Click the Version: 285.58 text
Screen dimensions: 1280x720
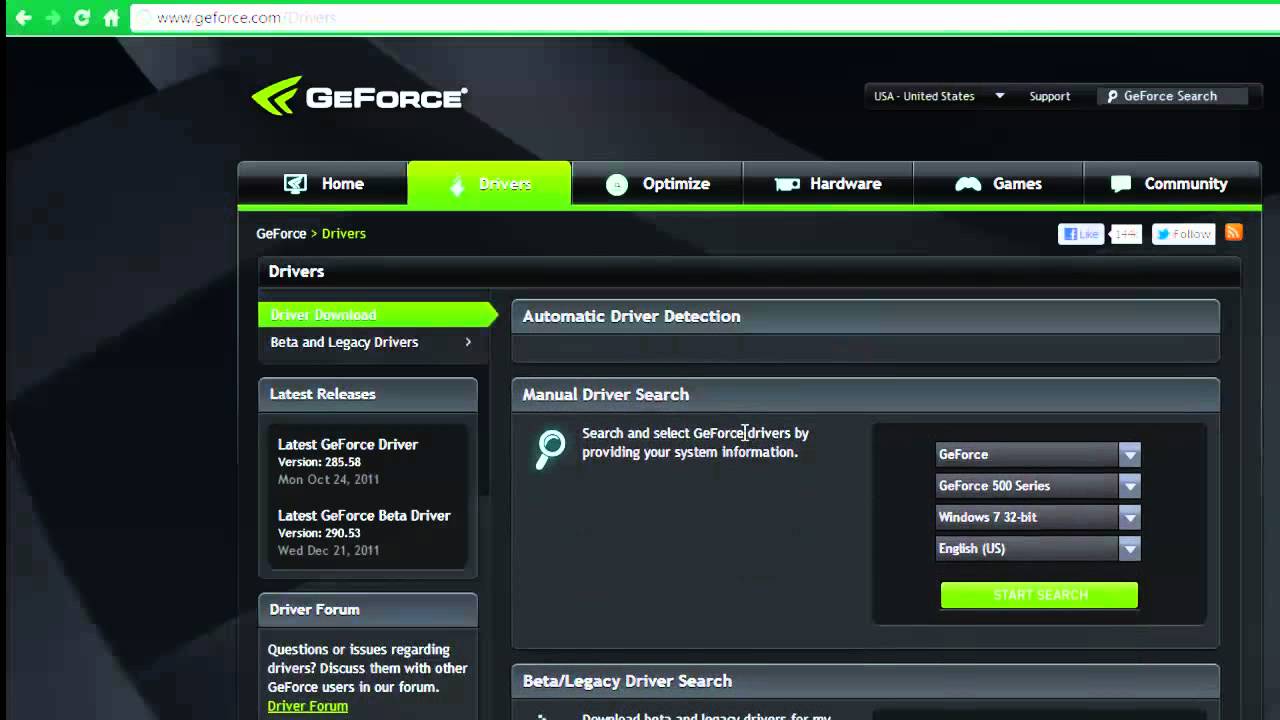pos(319,463)
